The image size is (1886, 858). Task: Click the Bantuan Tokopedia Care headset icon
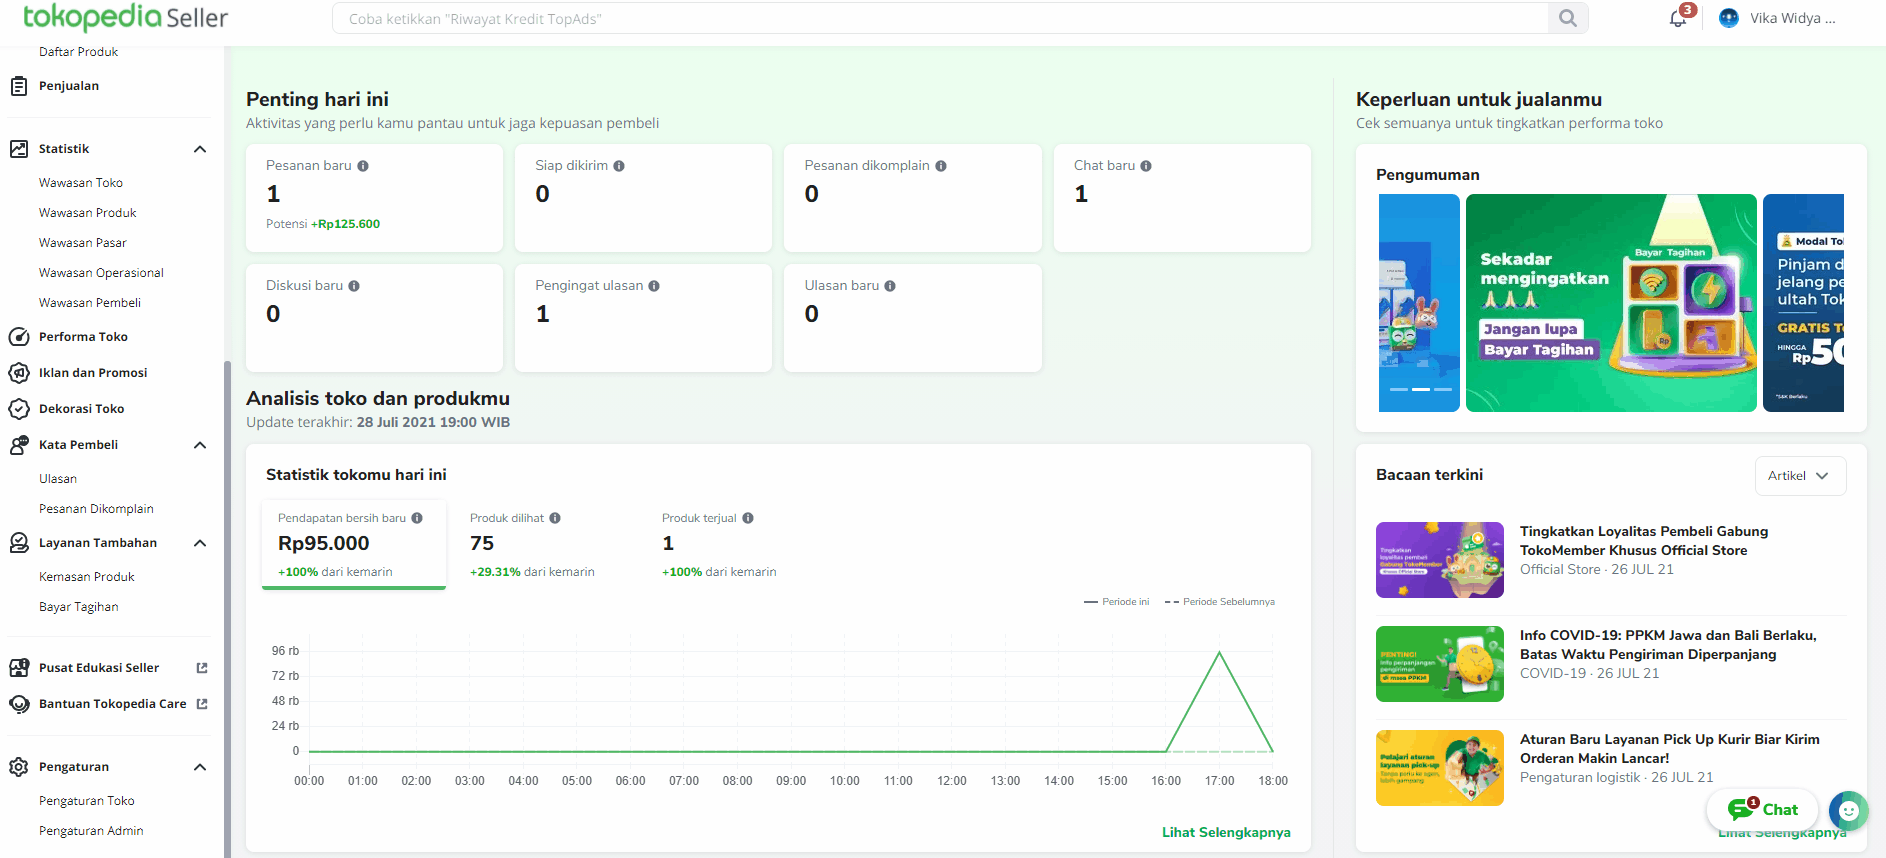coord(19,704)
